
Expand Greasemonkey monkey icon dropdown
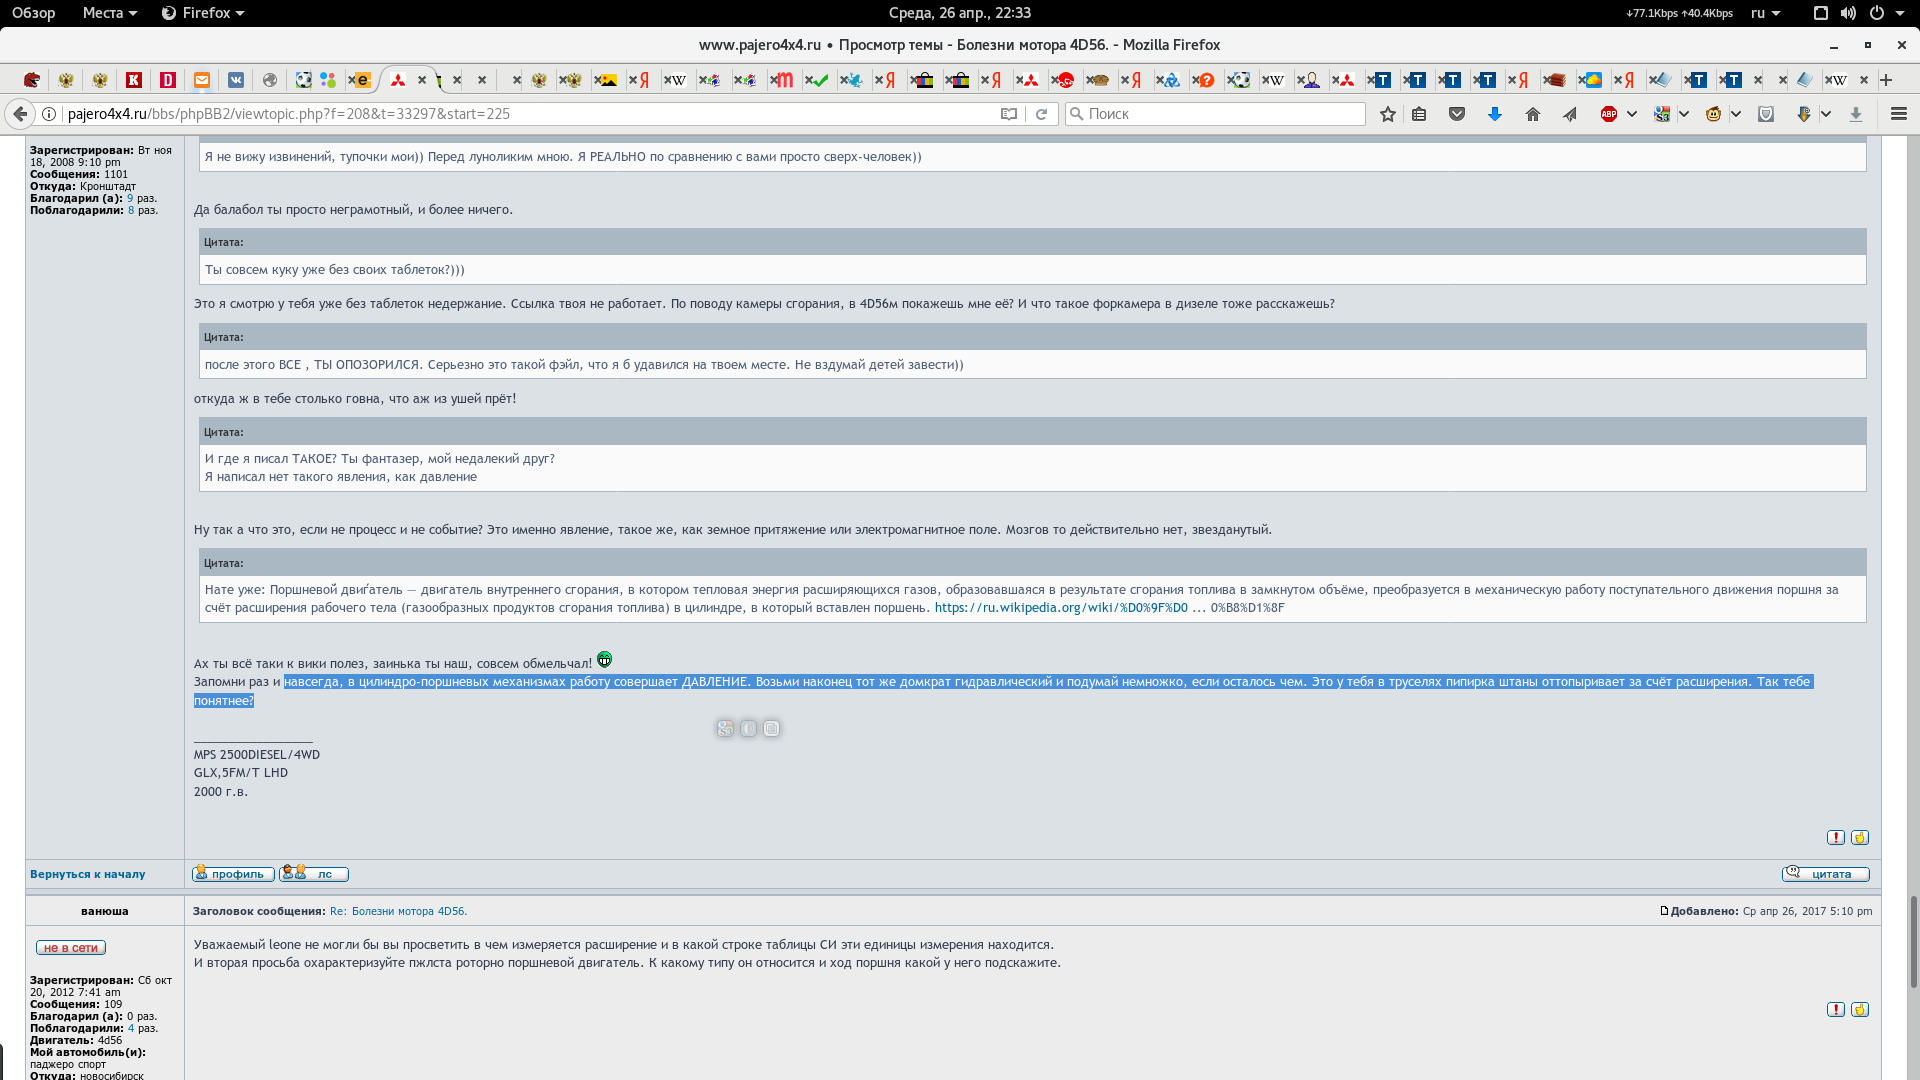1736,114
